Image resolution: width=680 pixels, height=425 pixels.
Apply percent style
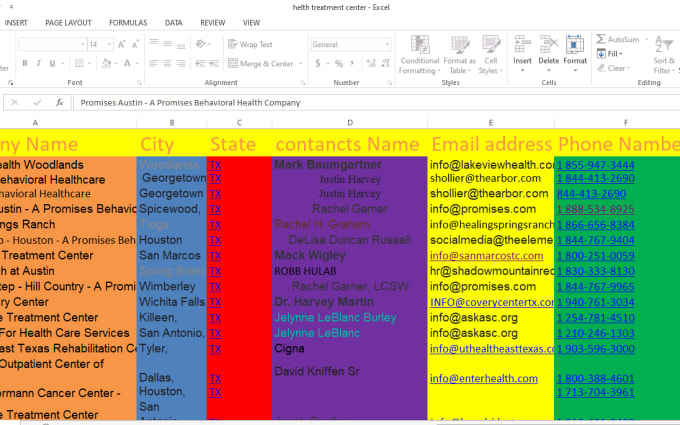point(339,63)
